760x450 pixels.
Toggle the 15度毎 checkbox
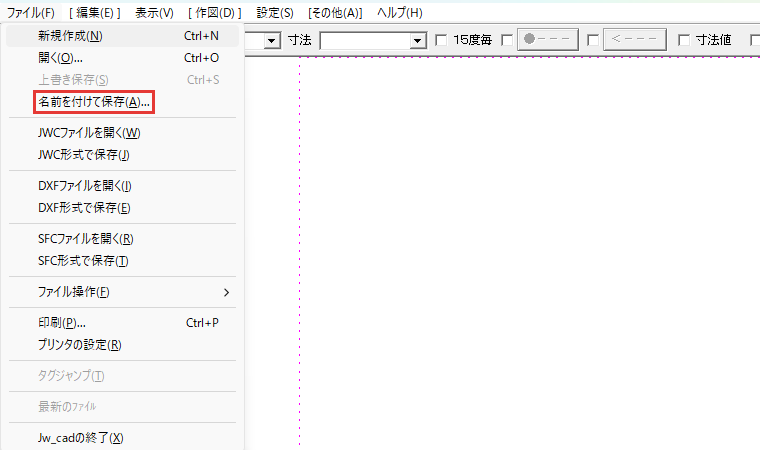click(x=441, y=40)
